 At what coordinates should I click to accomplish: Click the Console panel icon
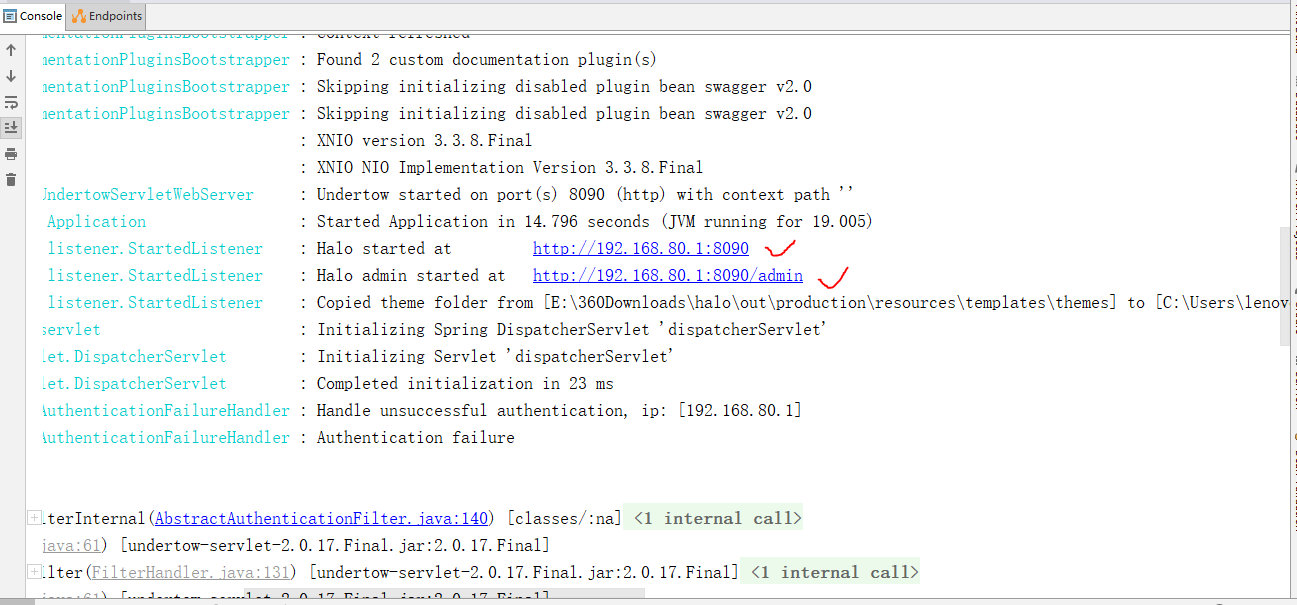click(x=10, y=16)
